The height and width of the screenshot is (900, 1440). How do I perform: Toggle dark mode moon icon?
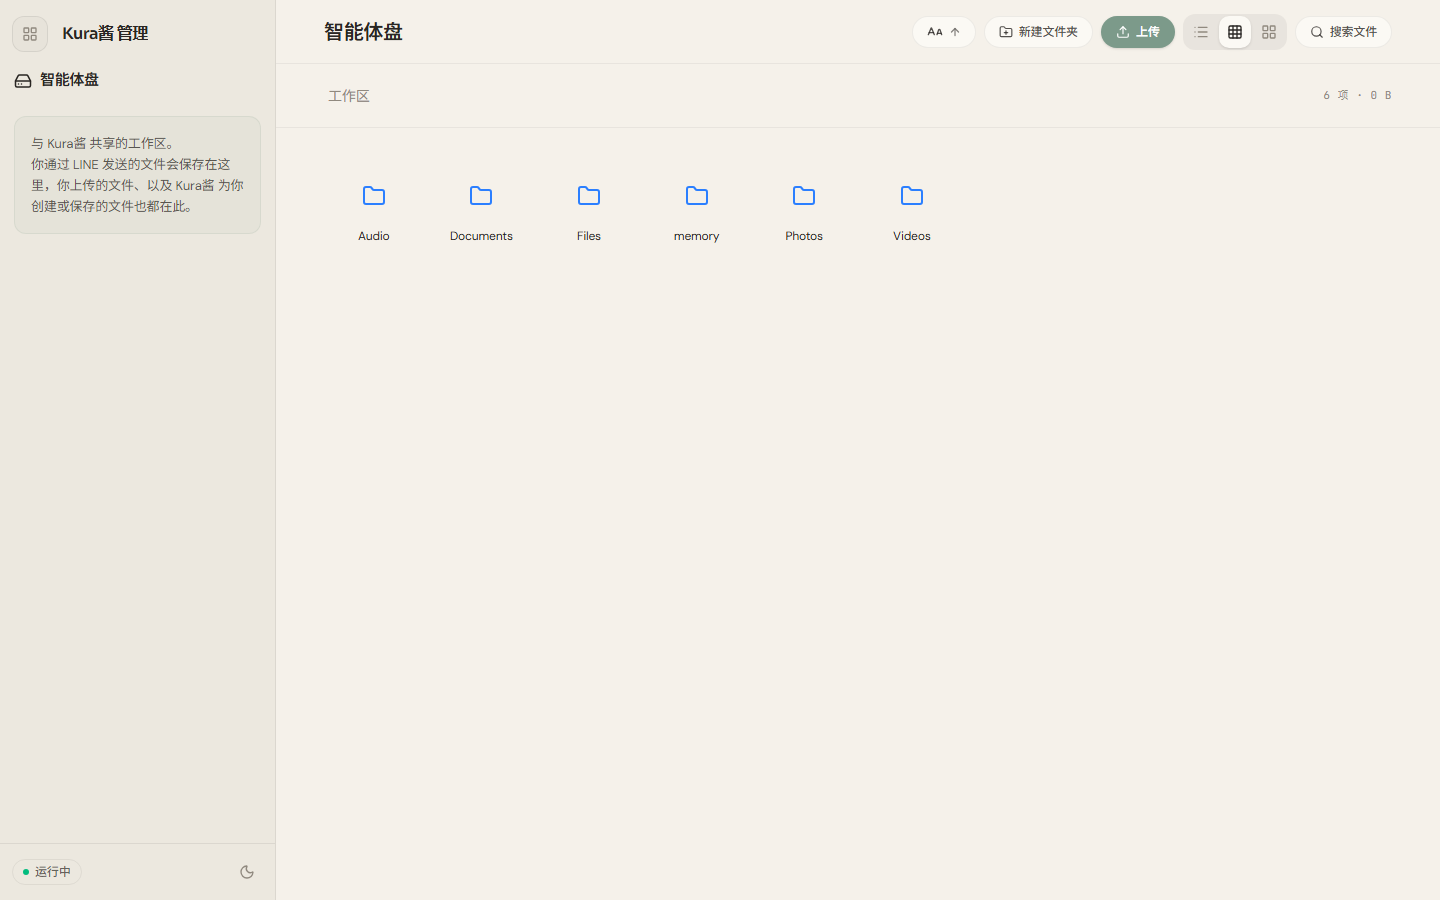247,872
